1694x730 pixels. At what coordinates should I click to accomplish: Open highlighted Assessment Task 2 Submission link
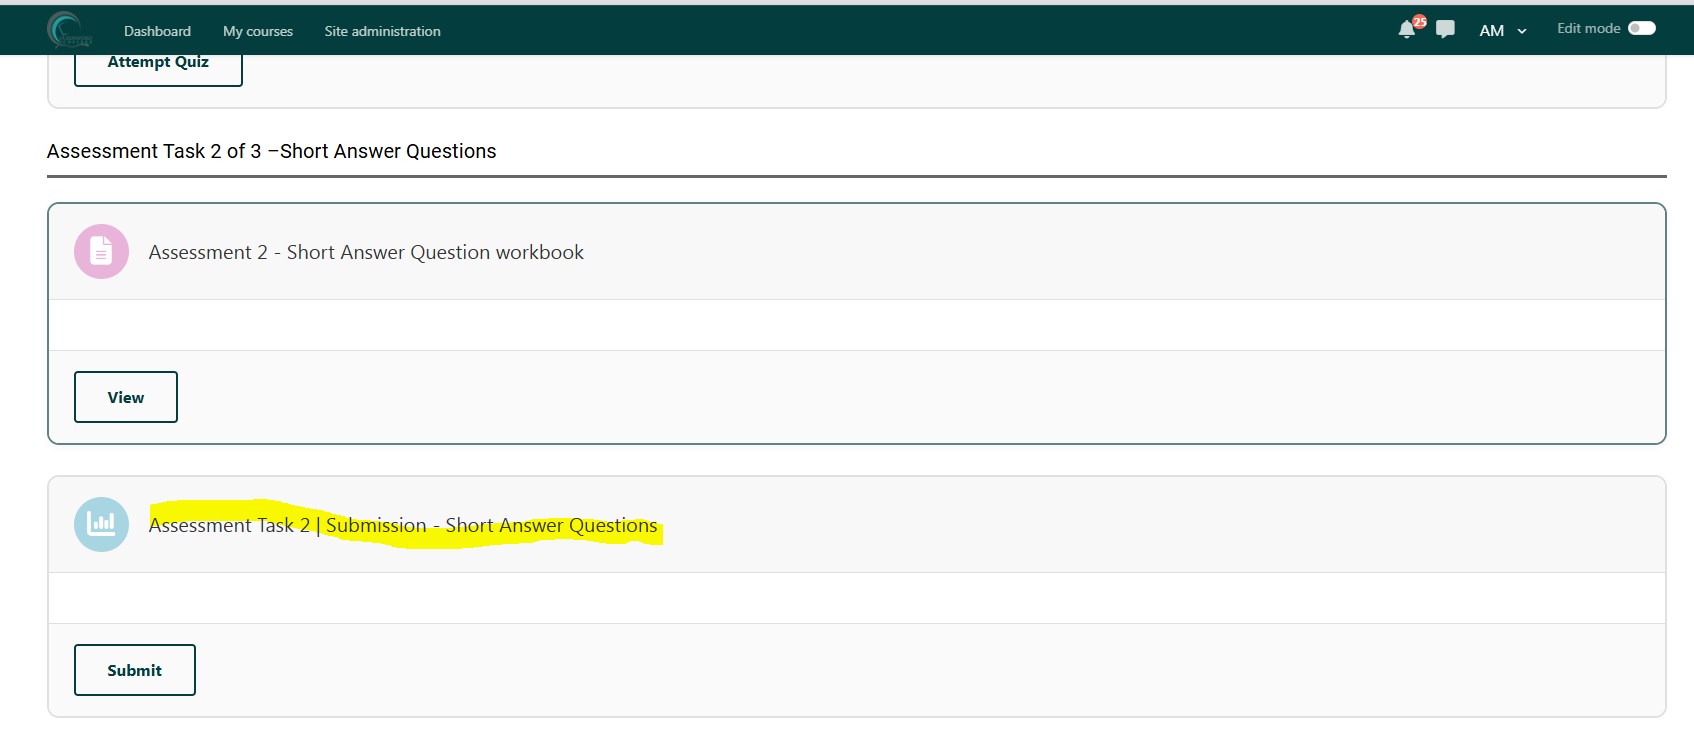(403, 525)
